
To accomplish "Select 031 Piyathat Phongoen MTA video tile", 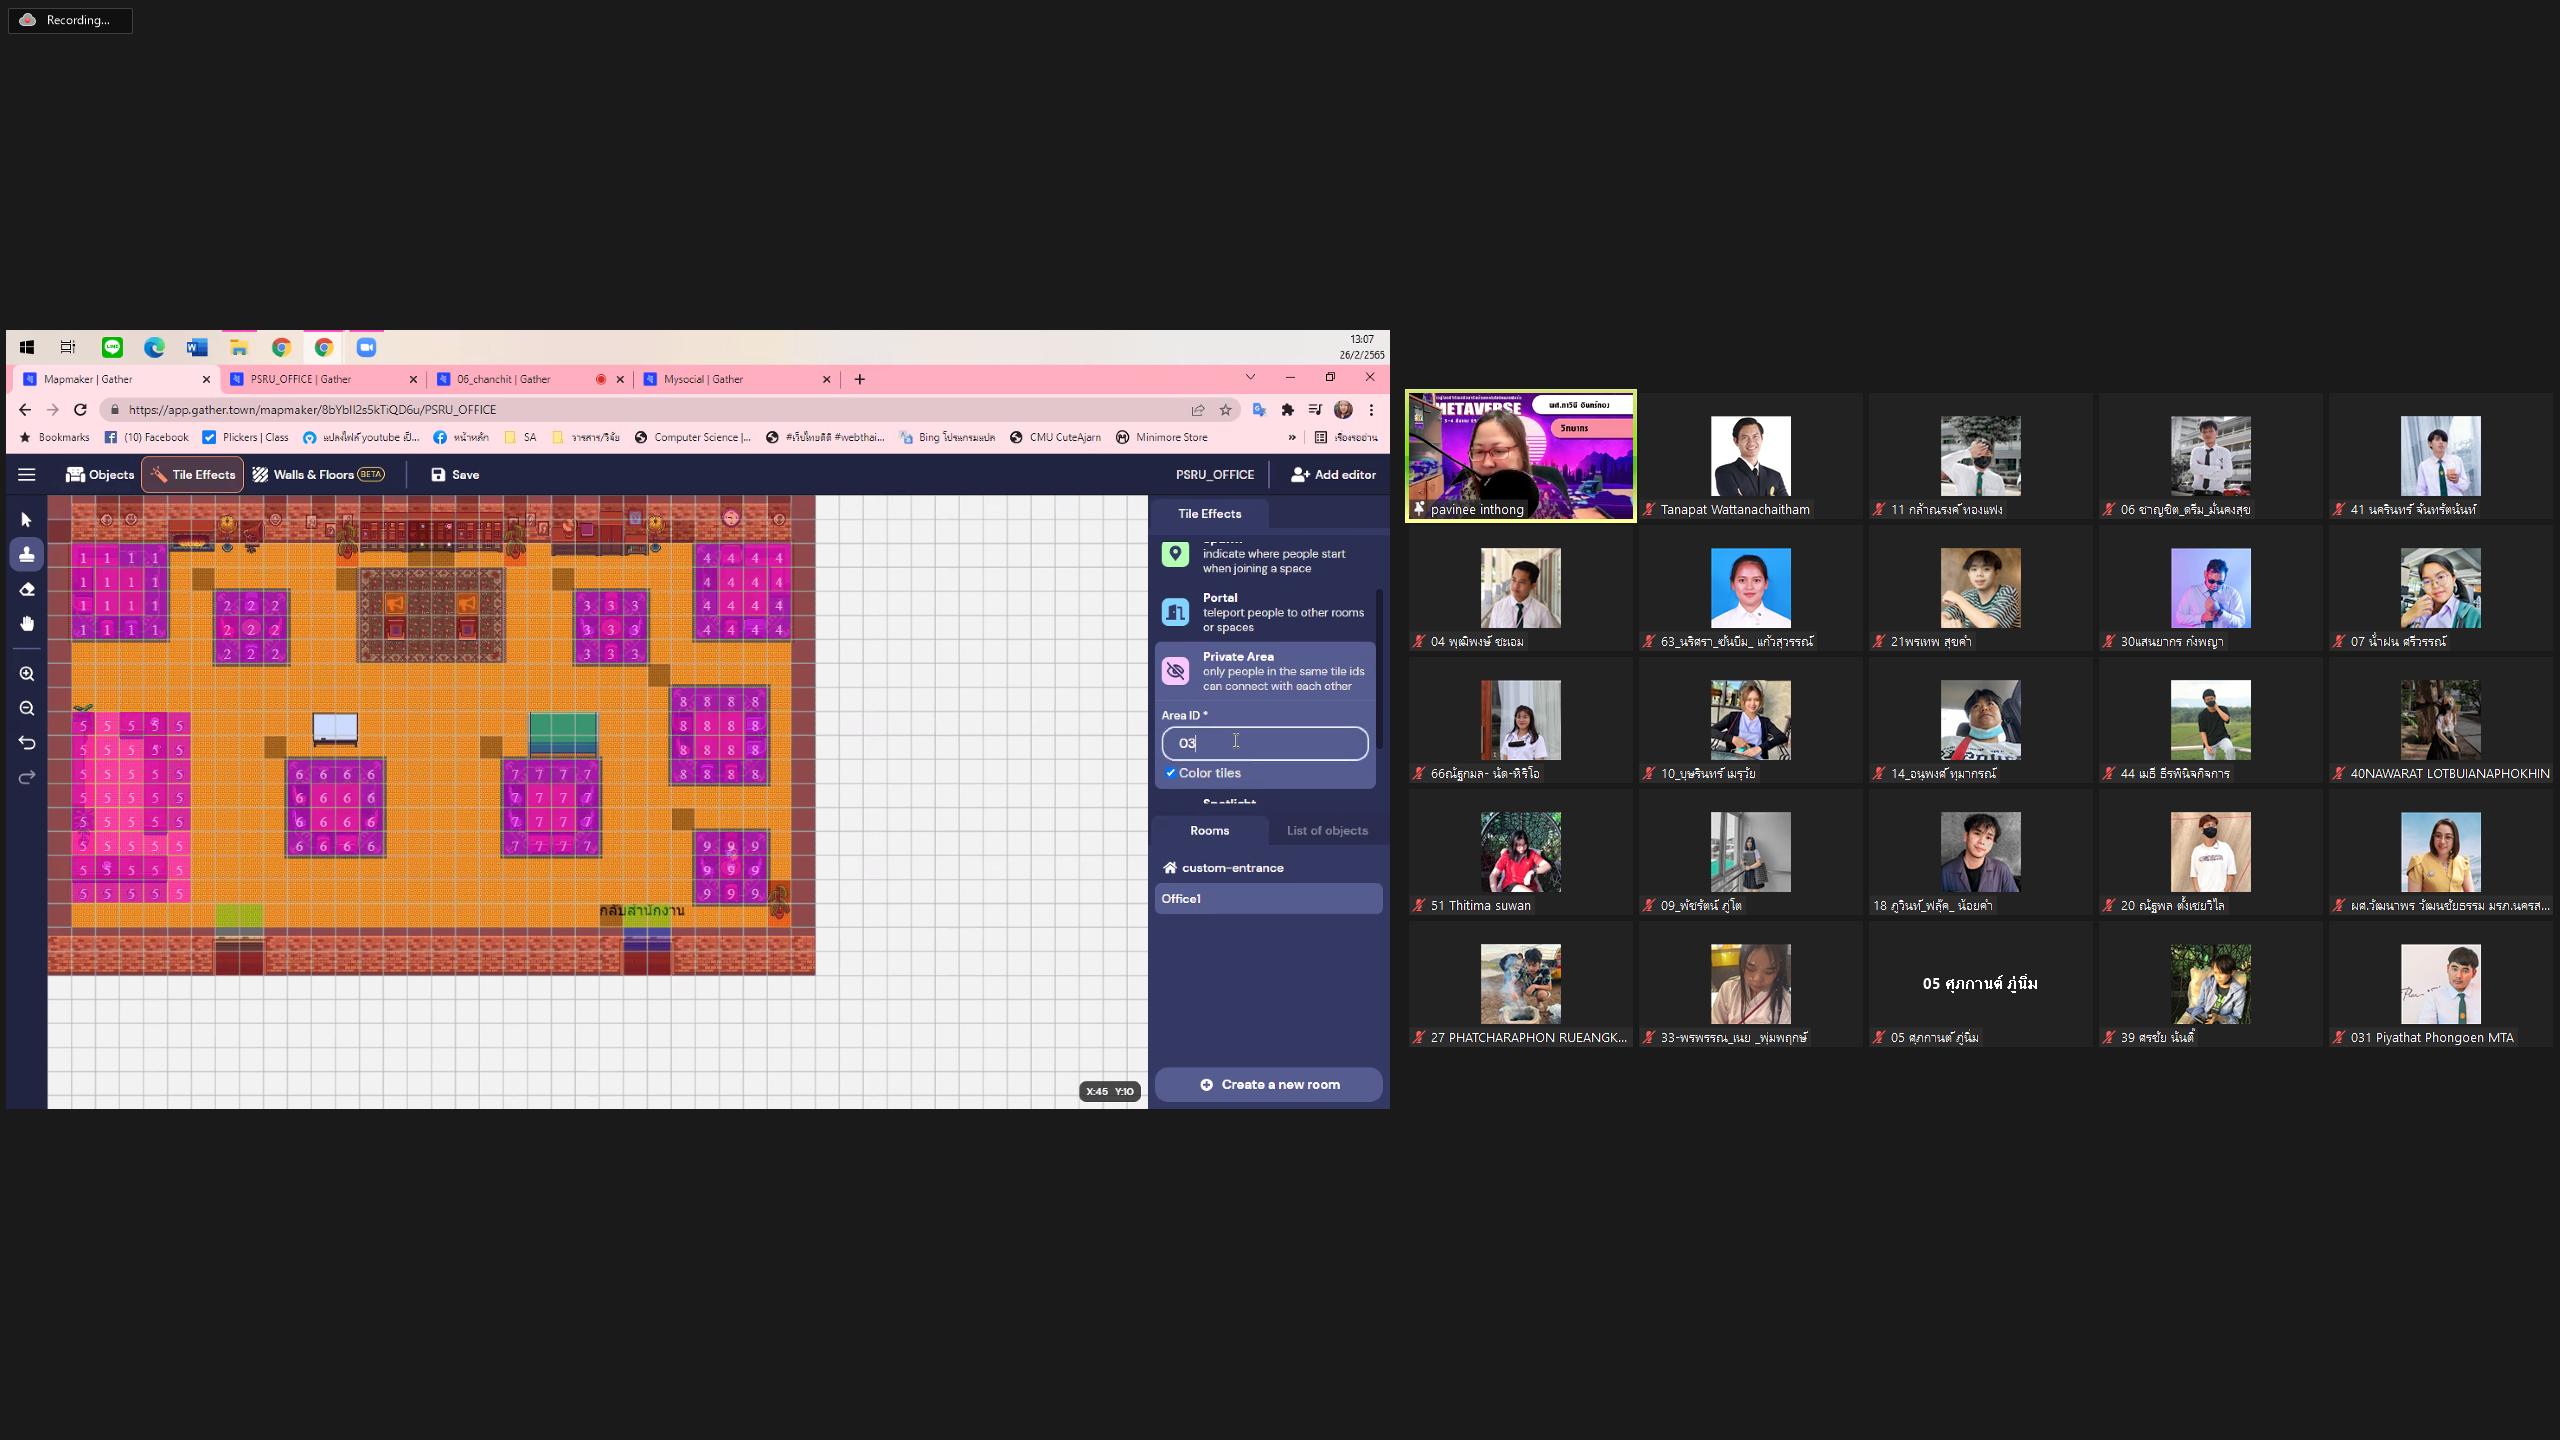I will click(x=2441, y=984).
